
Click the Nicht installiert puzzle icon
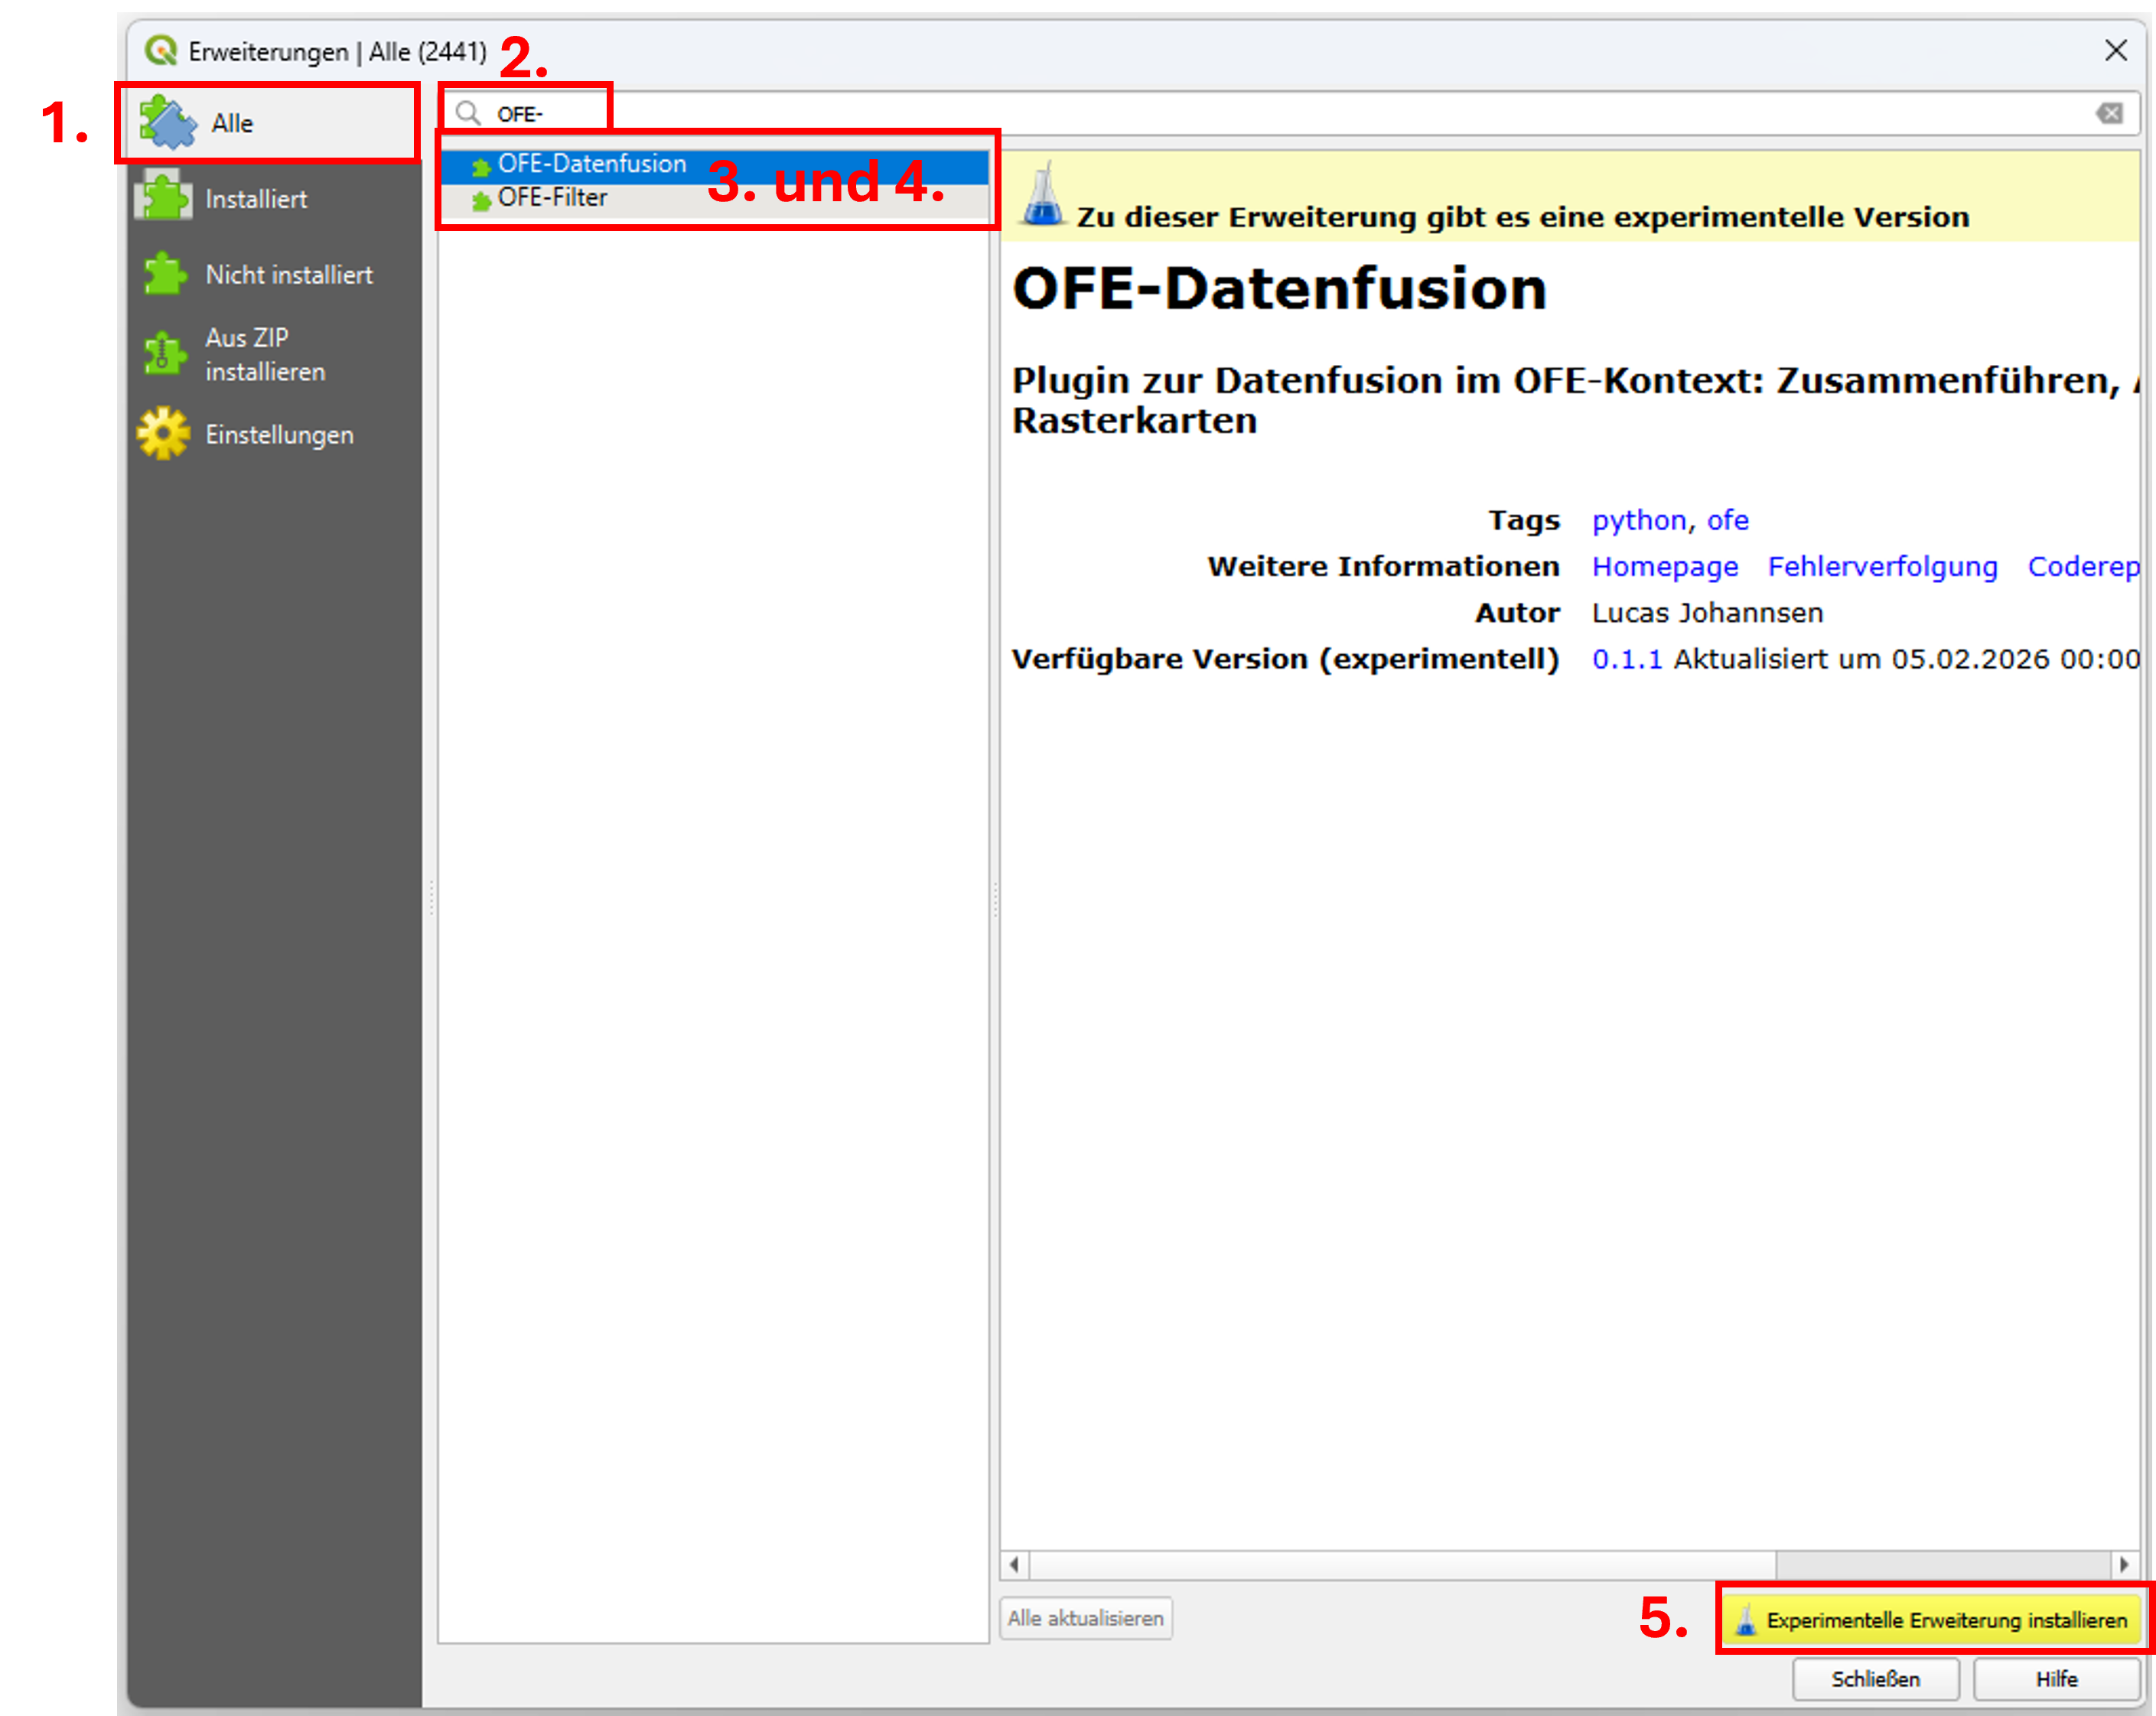click(164, 273)
